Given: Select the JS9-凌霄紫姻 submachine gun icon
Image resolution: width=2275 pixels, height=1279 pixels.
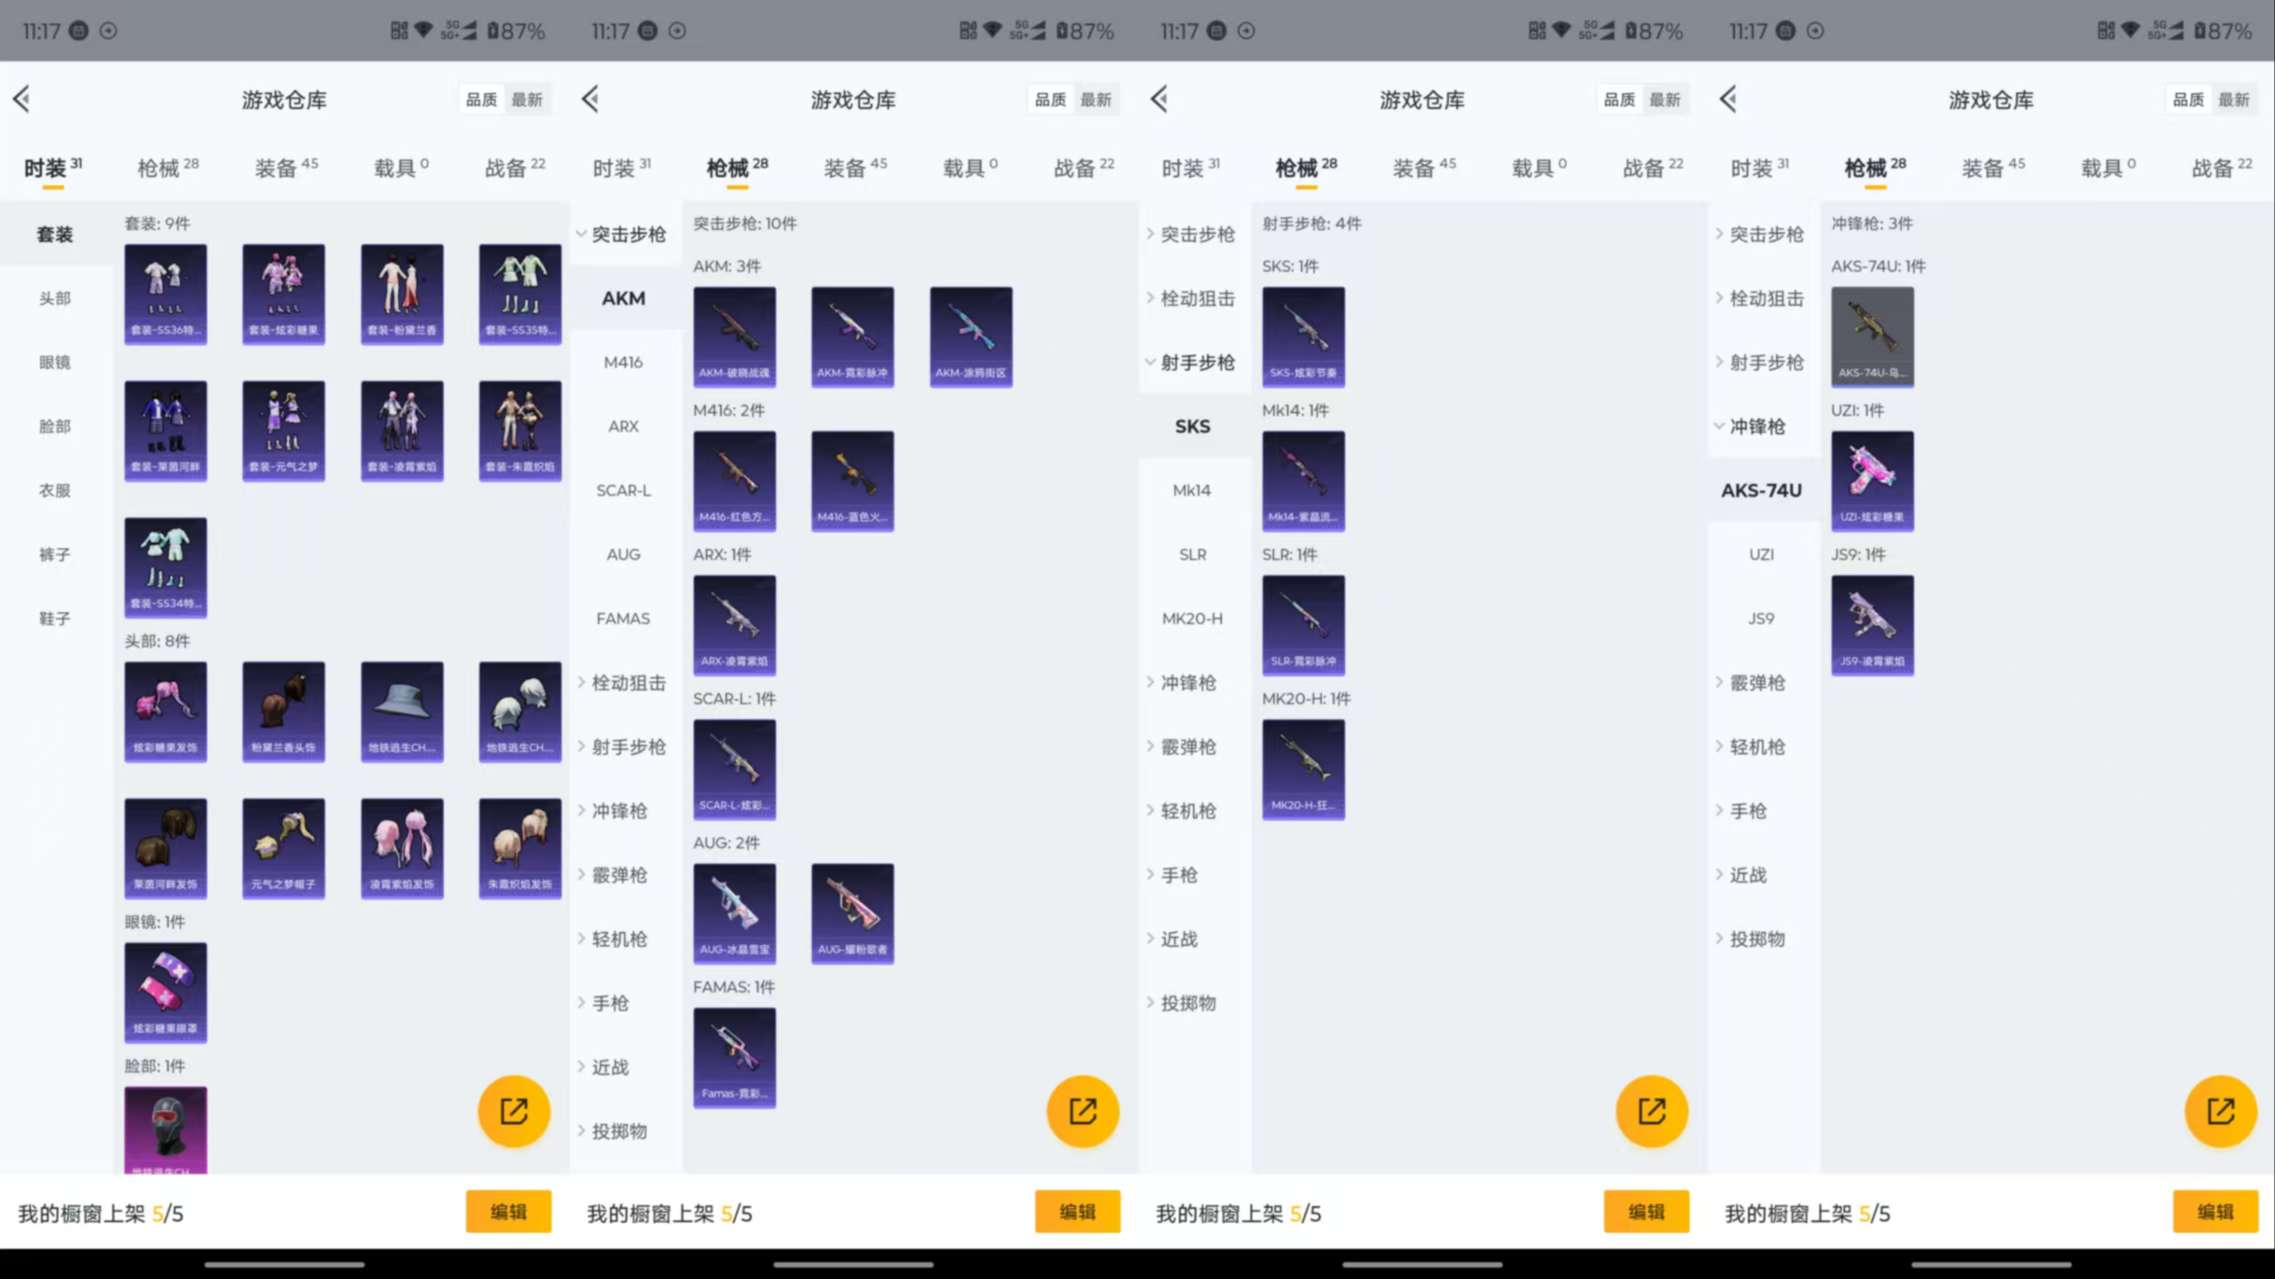Looking at the screenshot, I should 1872,624.
